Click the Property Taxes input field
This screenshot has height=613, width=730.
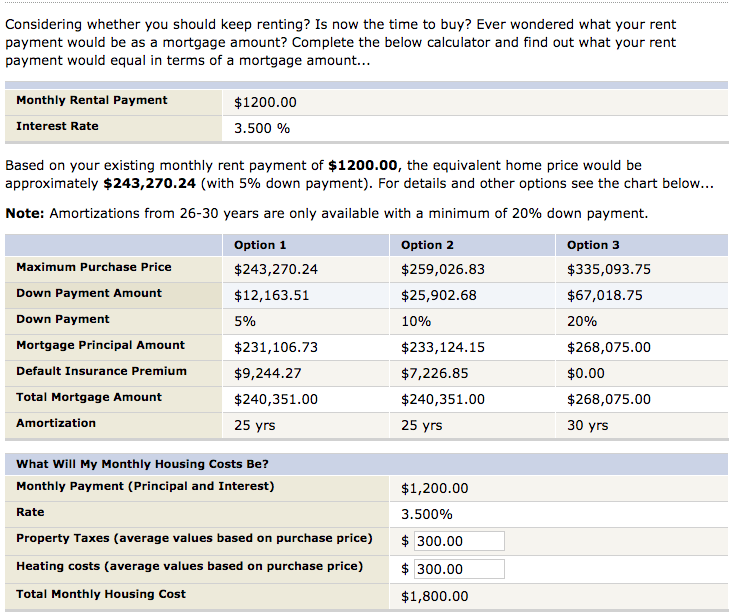[459, 541]
